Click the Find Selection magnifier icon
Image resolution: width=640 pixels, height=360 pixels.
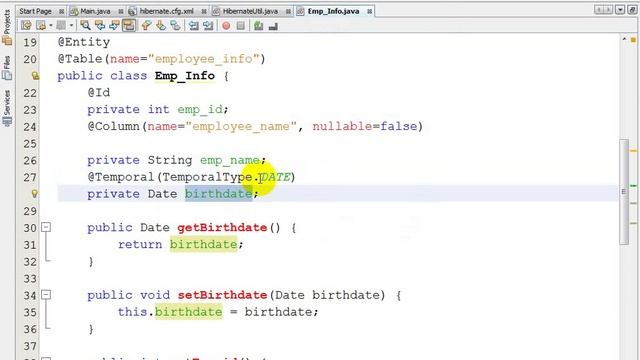click(85, 26)
